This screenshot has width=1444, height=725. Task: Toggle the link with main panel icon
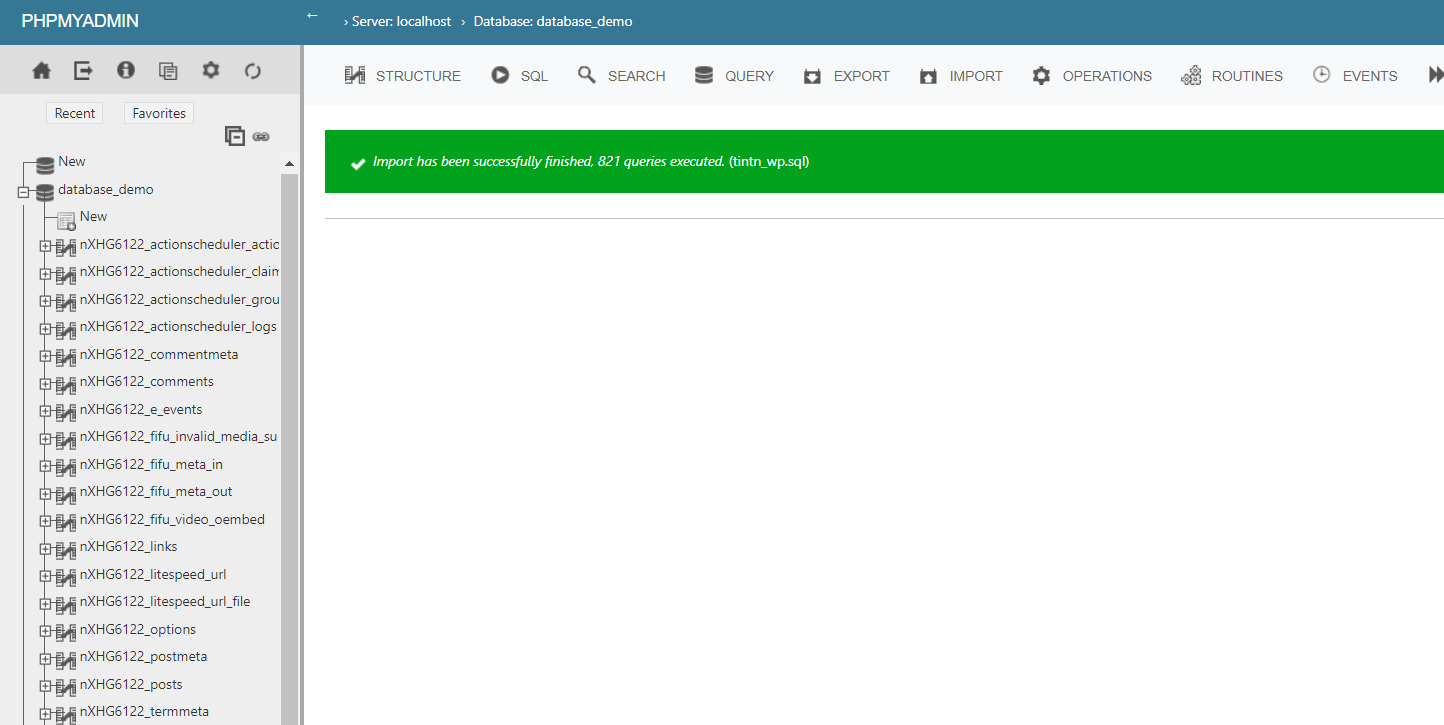tap(261, 136)
